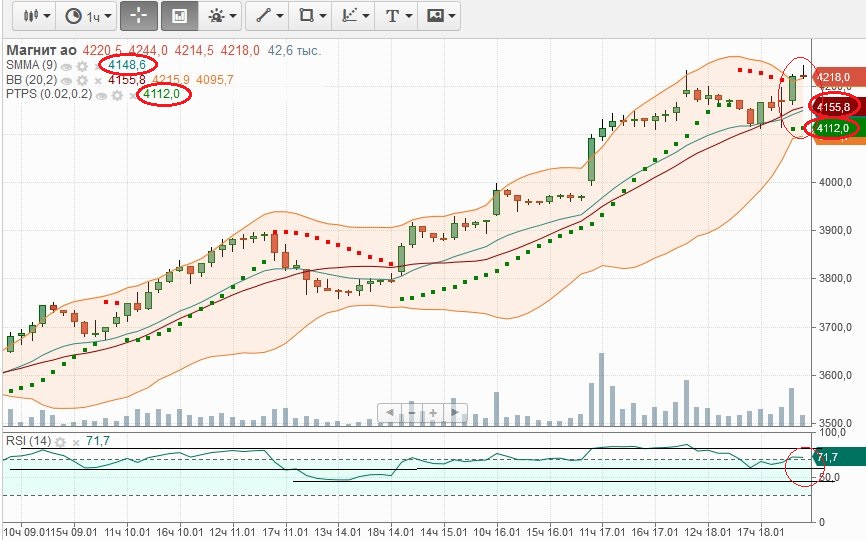Click the 3700,0 price axis label

[835, 327]
